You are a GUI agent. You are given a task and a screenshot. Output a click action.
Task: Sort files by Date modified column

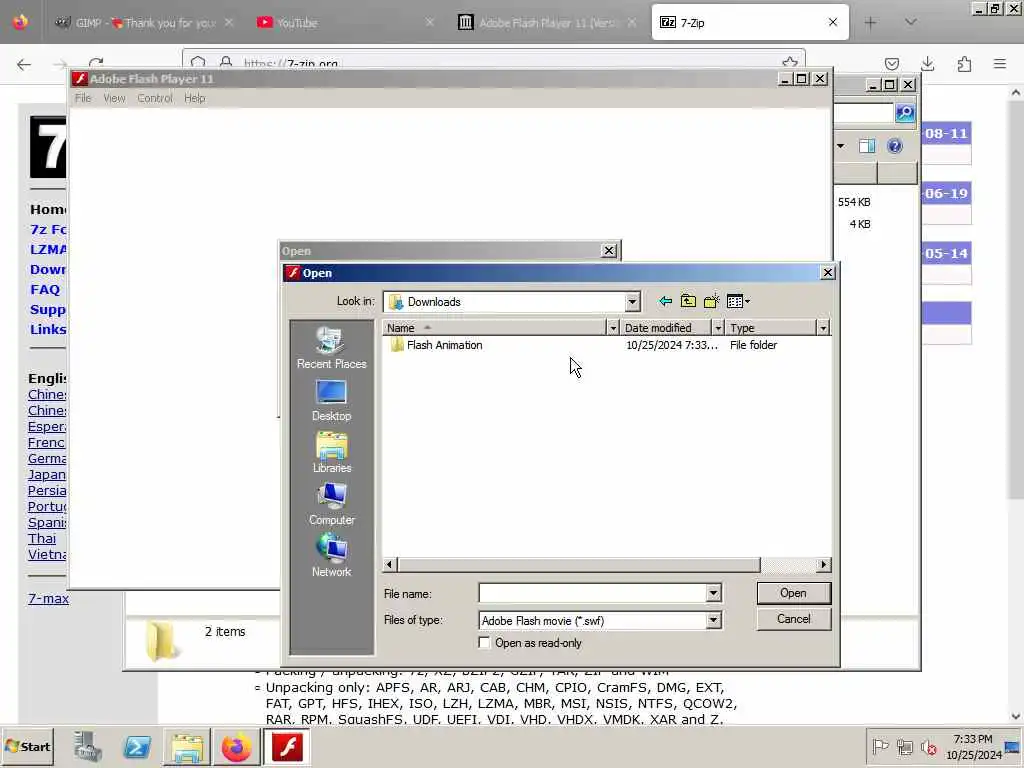(x=665, y=328)
